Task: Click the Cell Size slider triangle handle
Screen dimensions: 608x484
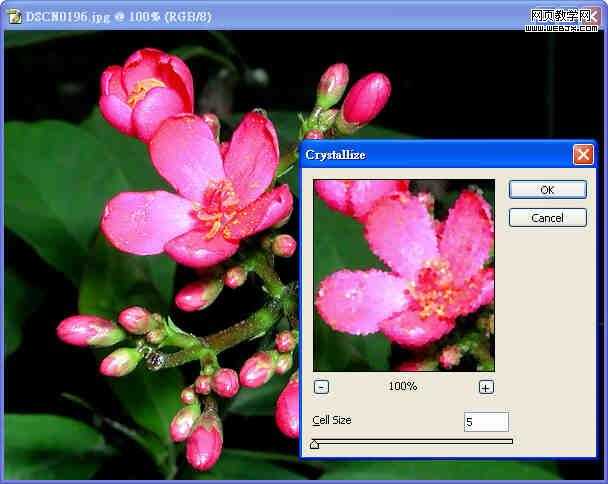Action: pos(314,445)
